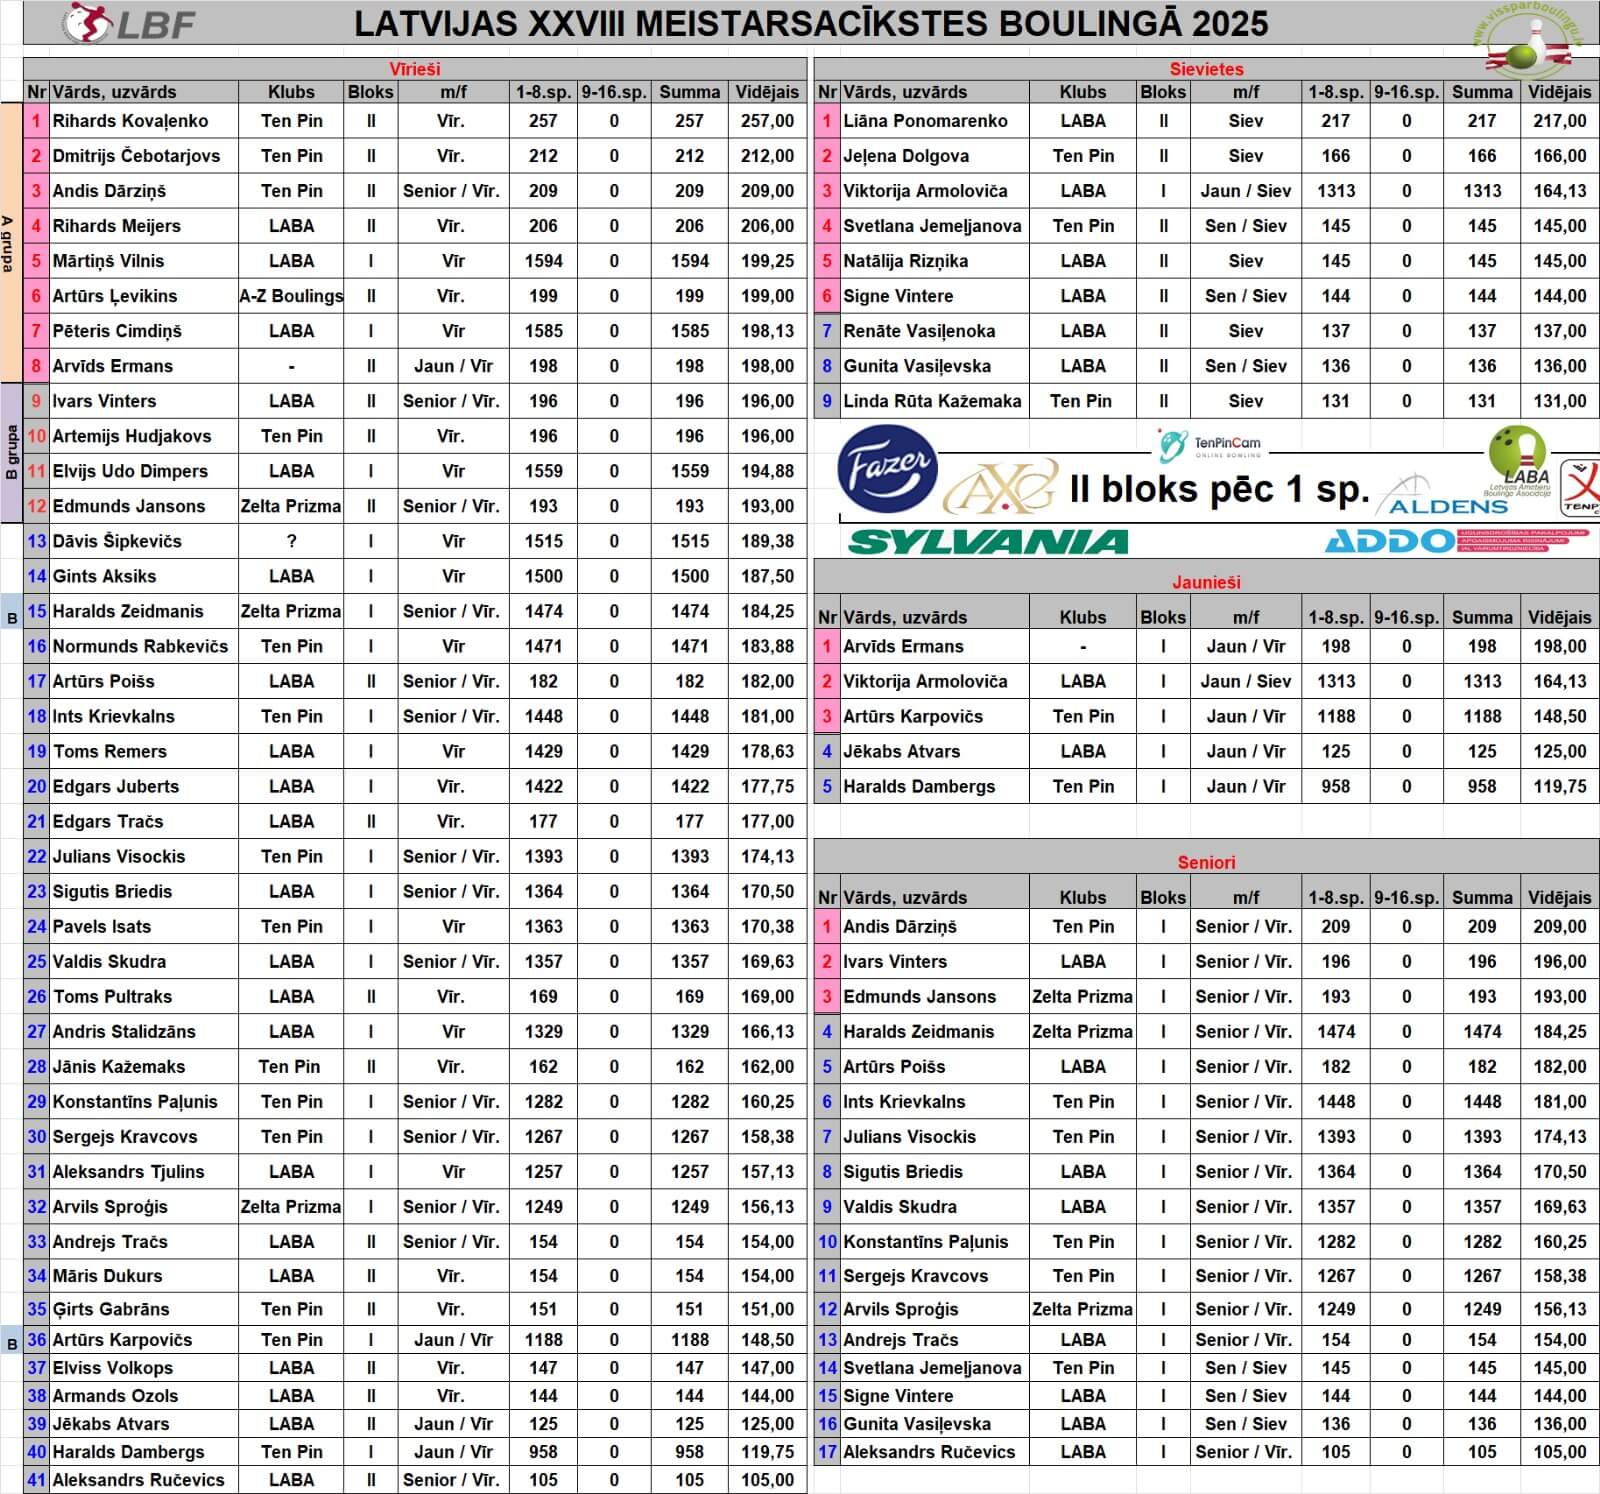Click the Fazer sponsor logo
Screen dimensions: 1600x1494
(x=887, y=467)
